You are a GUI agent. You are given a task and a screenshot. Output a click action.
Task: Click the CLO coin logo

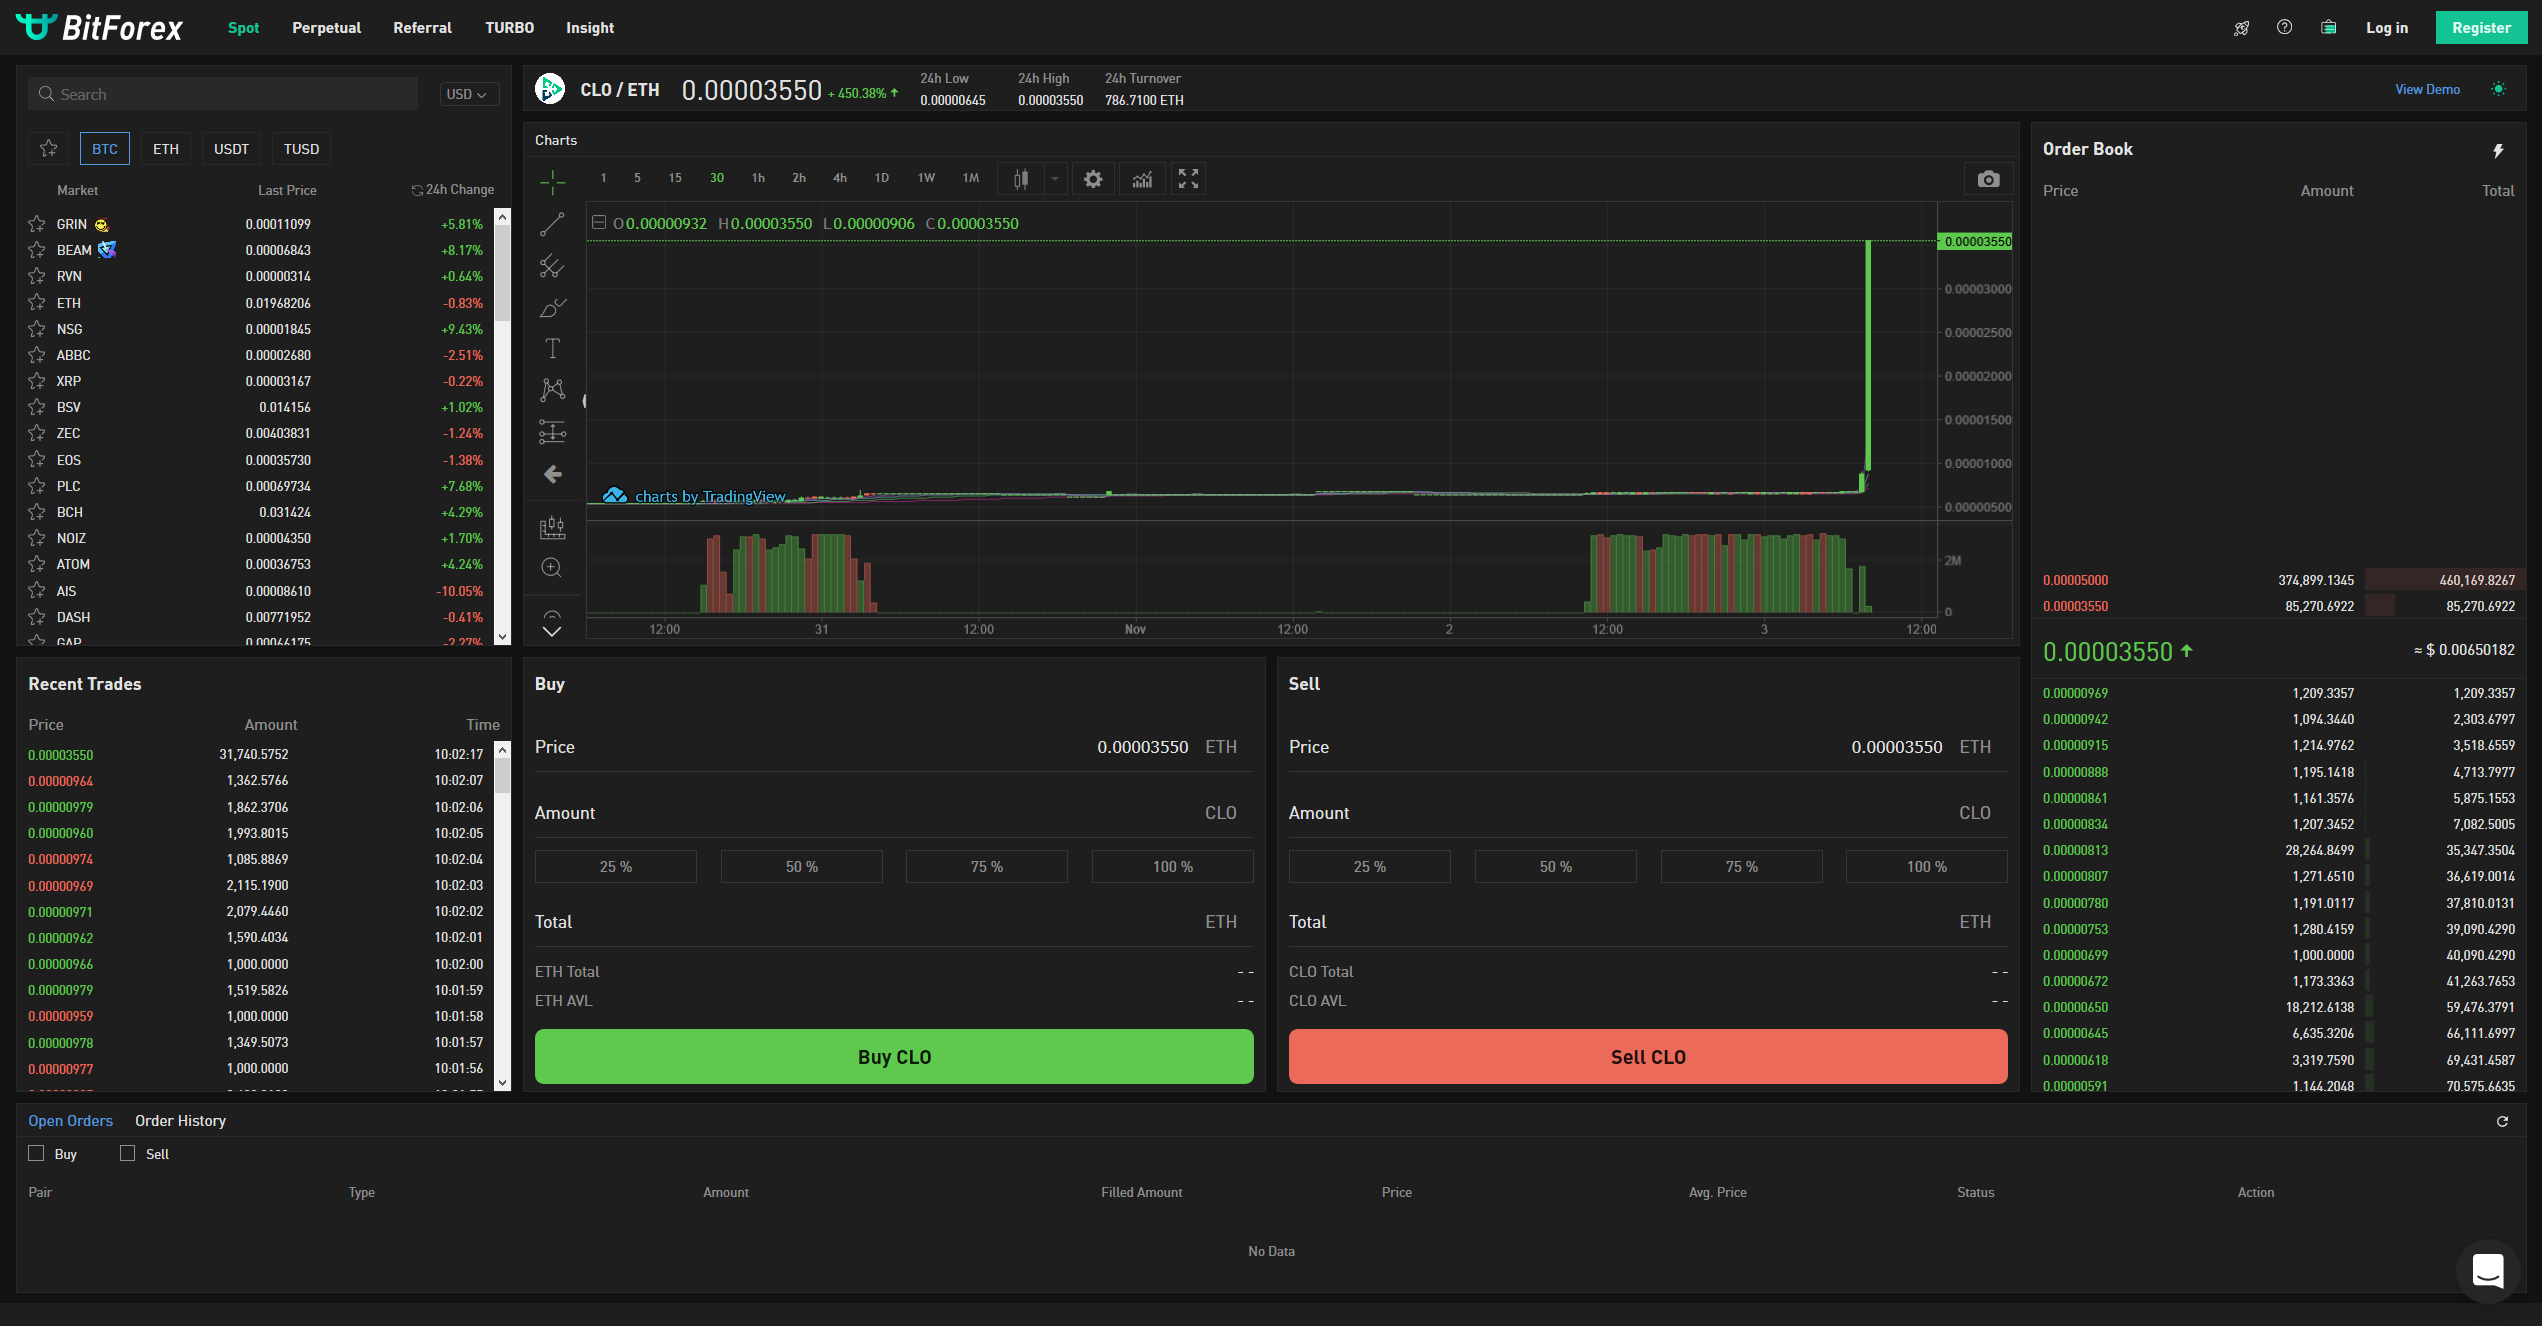tap(550, 89)
